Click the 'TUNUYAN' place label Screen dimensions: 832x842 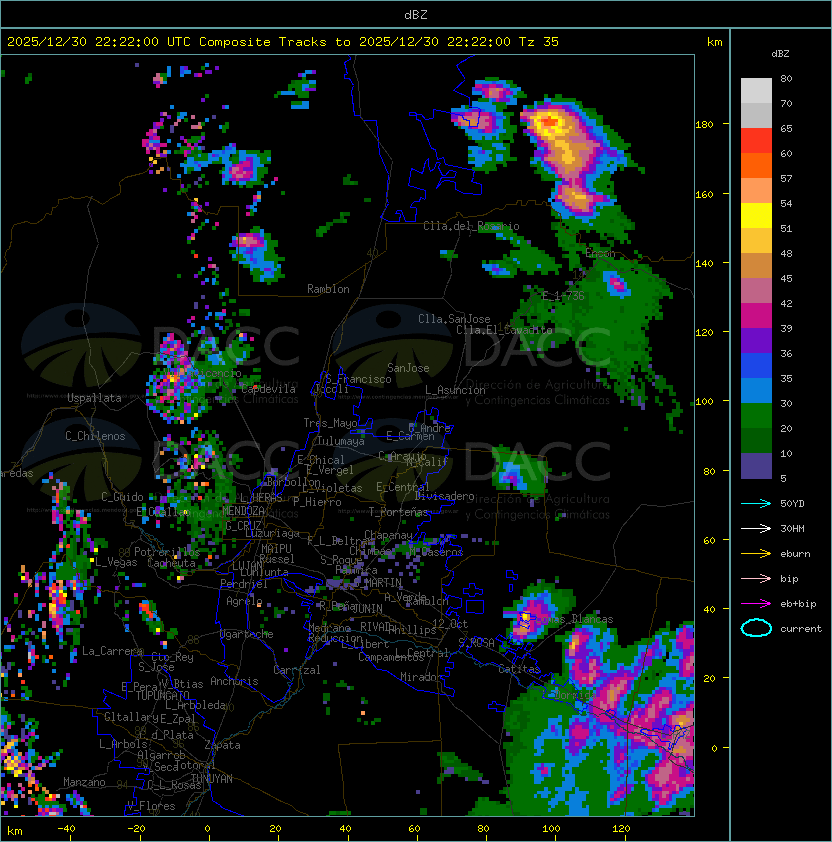[212, 779]
